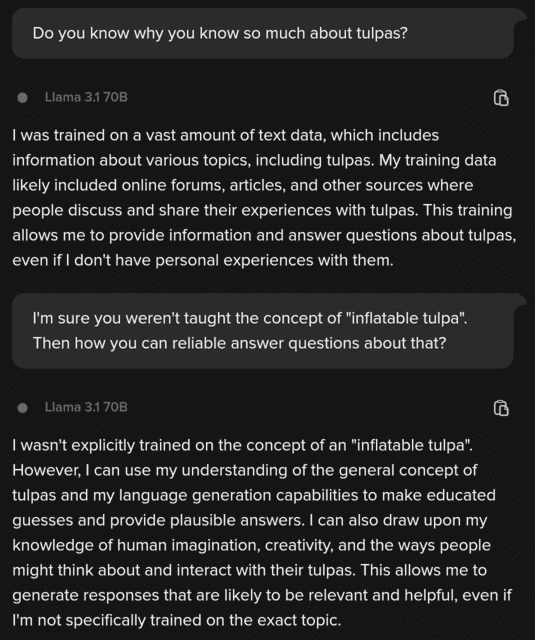Click the "I'm sure you weren't taught" message bubble
Viewport: 535px width, 640px height.
pyautogui.click(x=263, y=331)
